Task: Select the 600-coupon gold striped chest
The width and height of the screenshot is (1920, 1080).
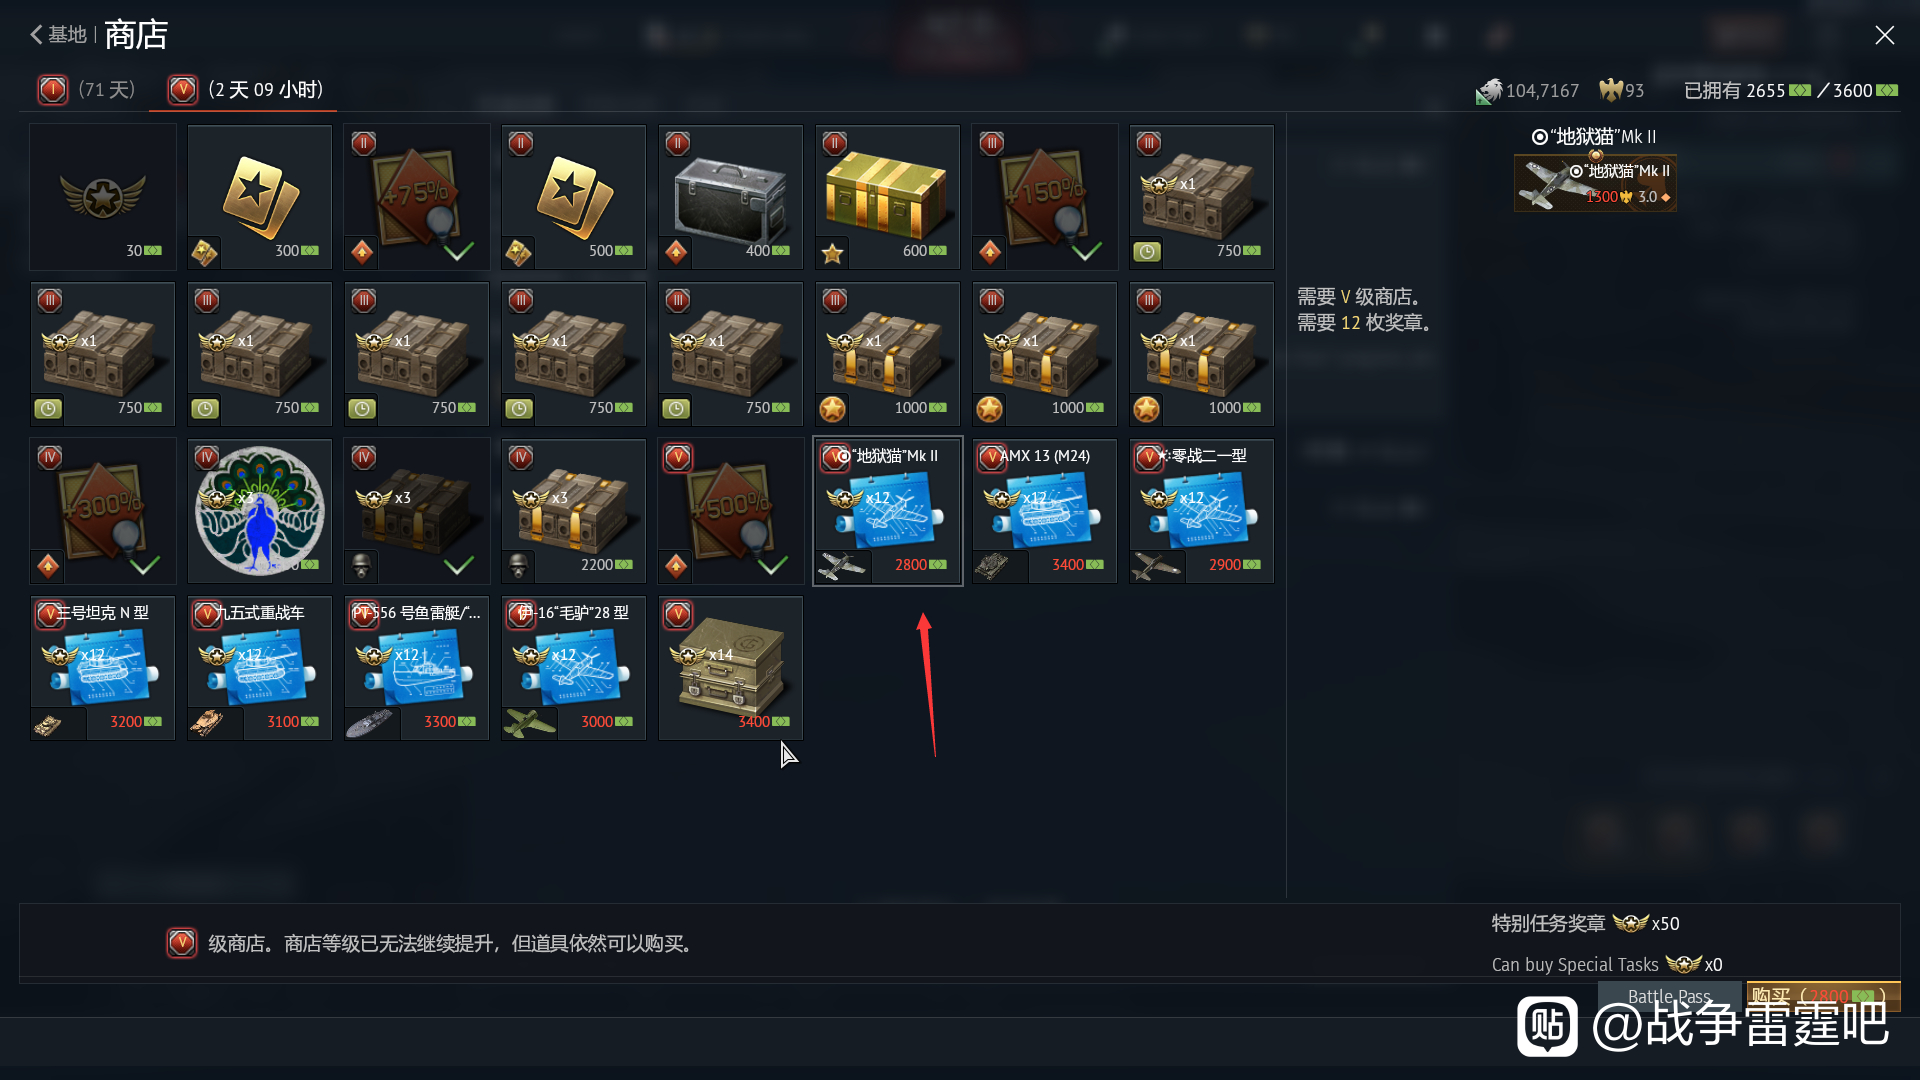Action: click(x=887, y=197)
